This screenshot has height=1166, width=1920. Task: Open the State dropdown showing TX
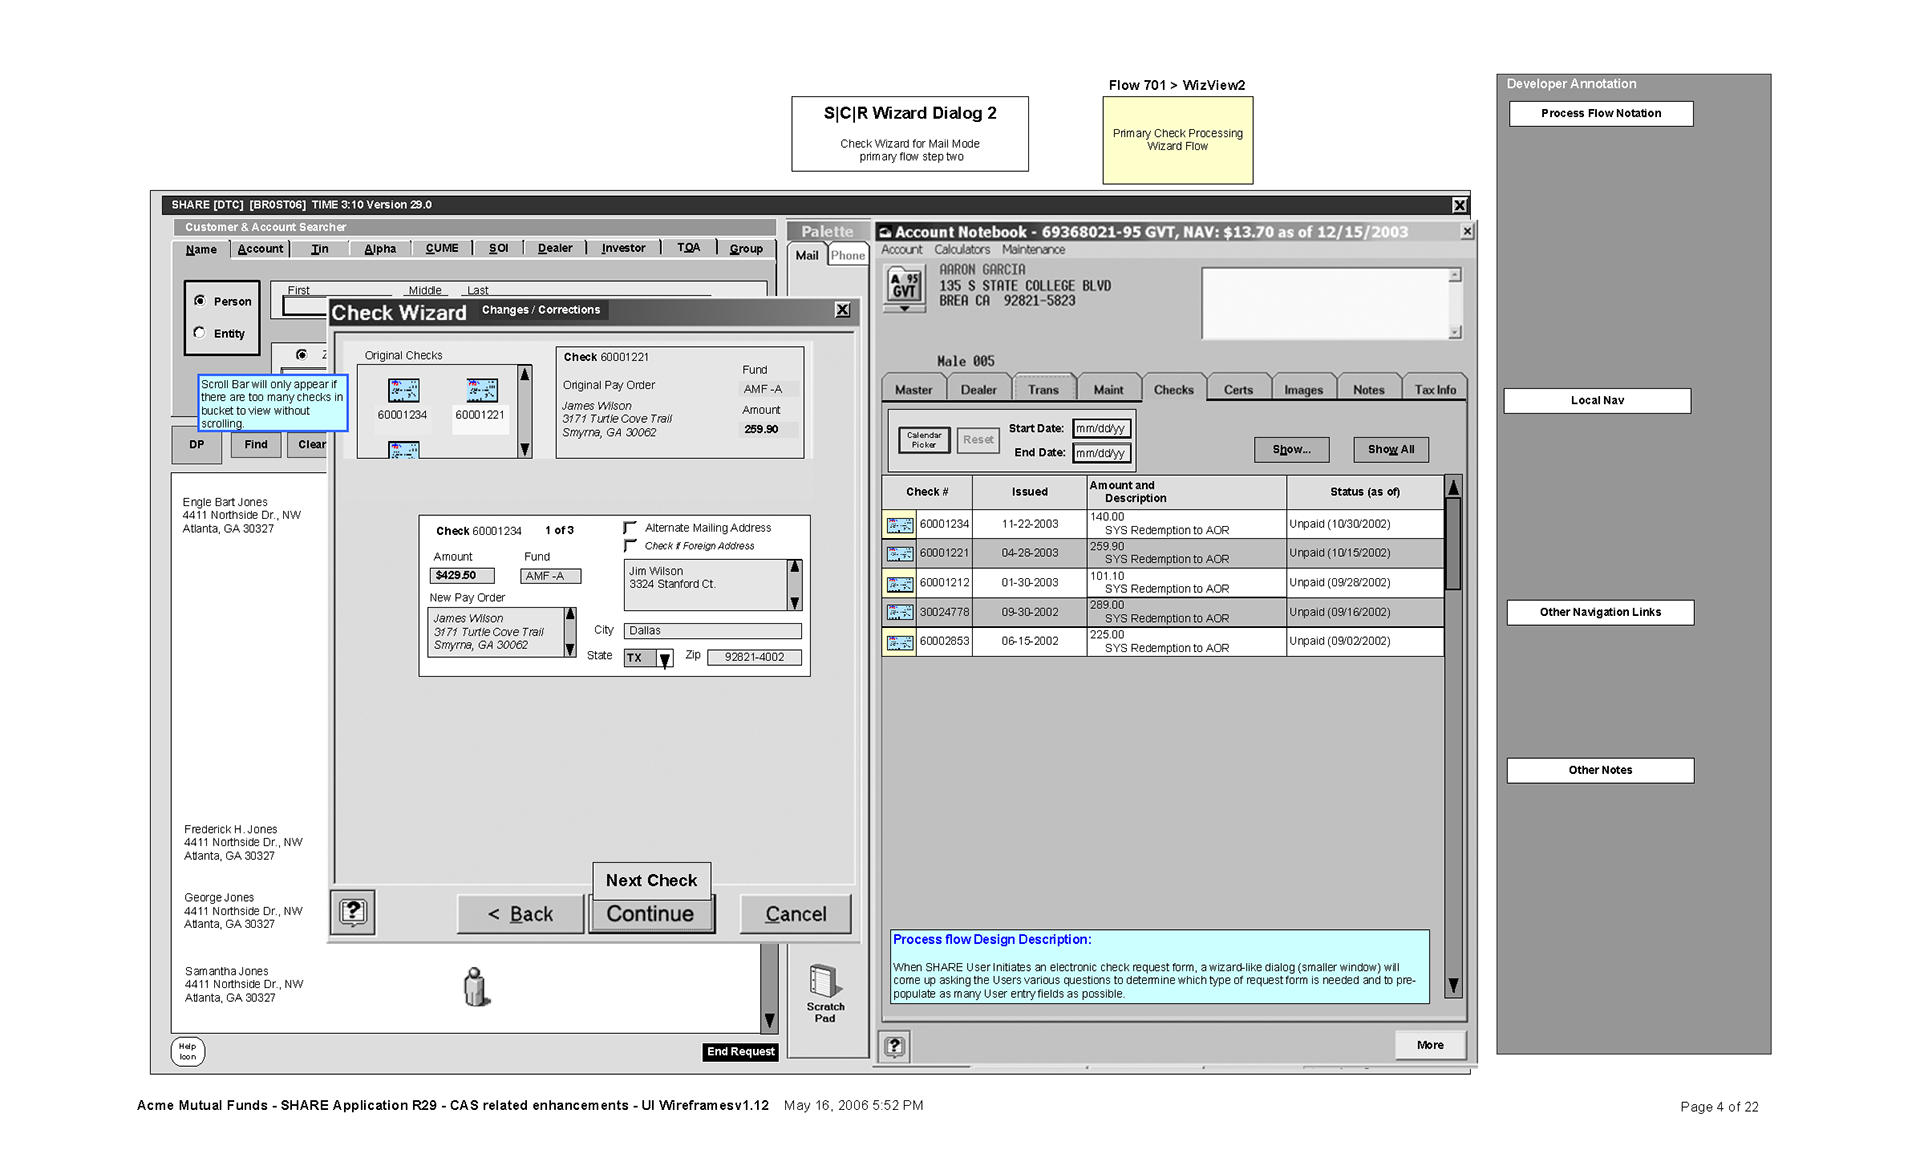663,658
